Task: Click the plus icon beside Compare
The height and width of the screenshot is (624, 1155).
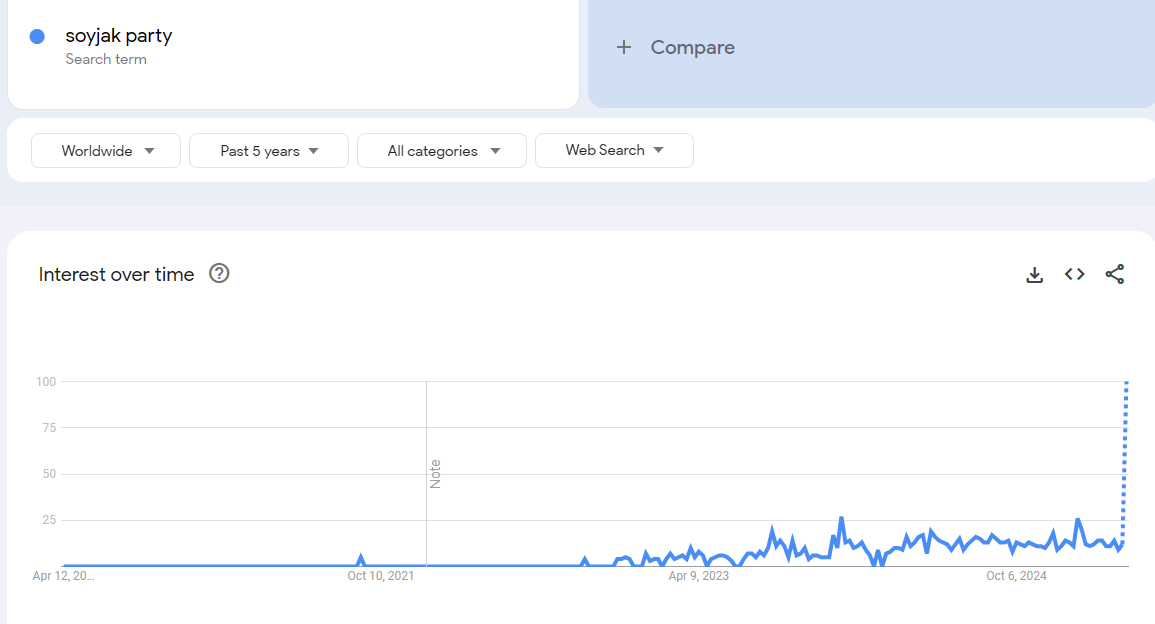Action: (624, 47)
